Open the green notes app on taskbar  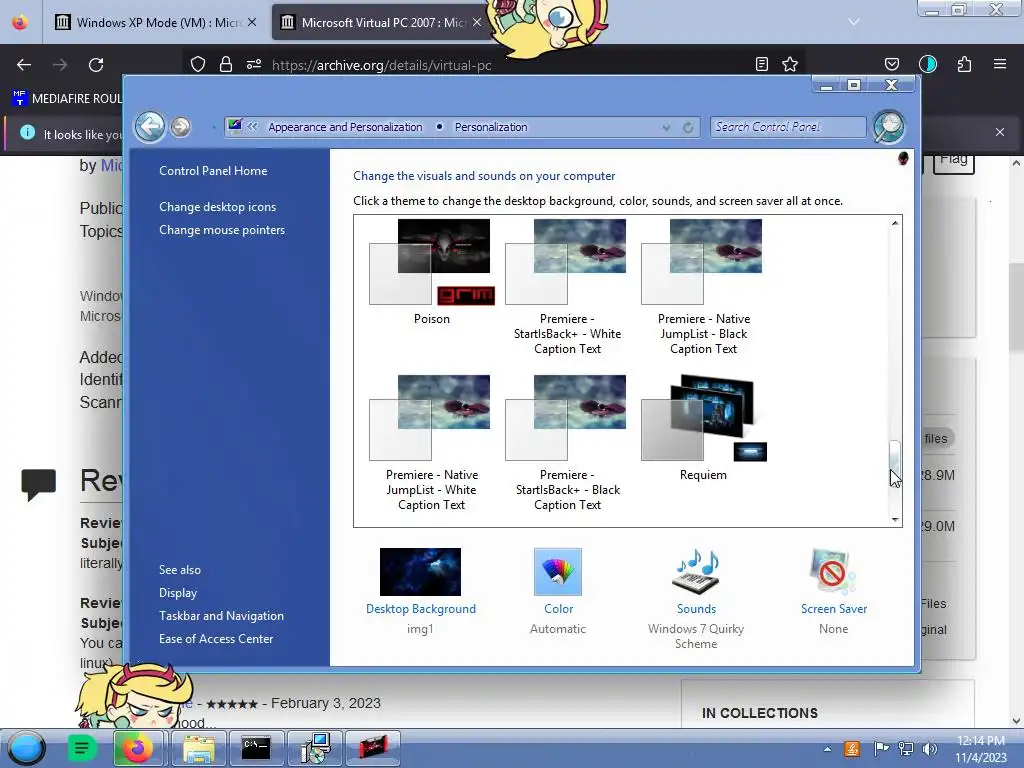point(82,748)
